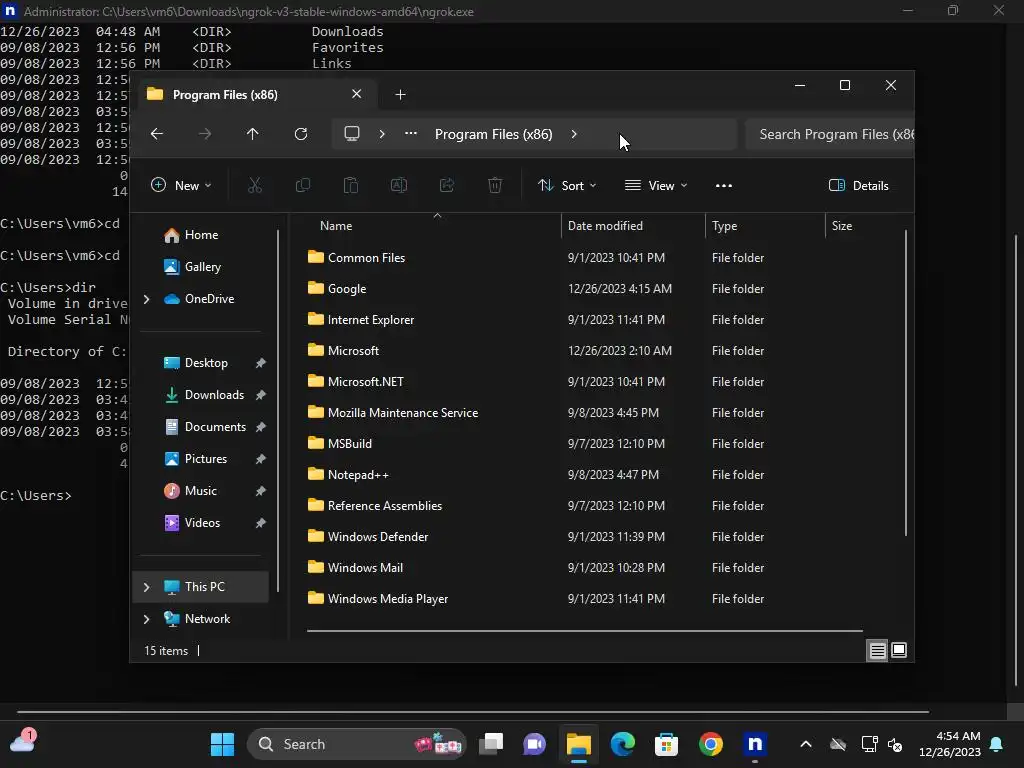Open the Chat app on taskbar

point(535,744)
